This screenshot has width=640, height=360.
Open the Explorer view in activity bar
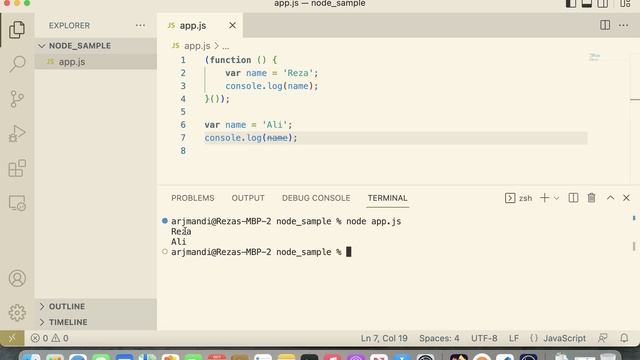pos(17,30)
